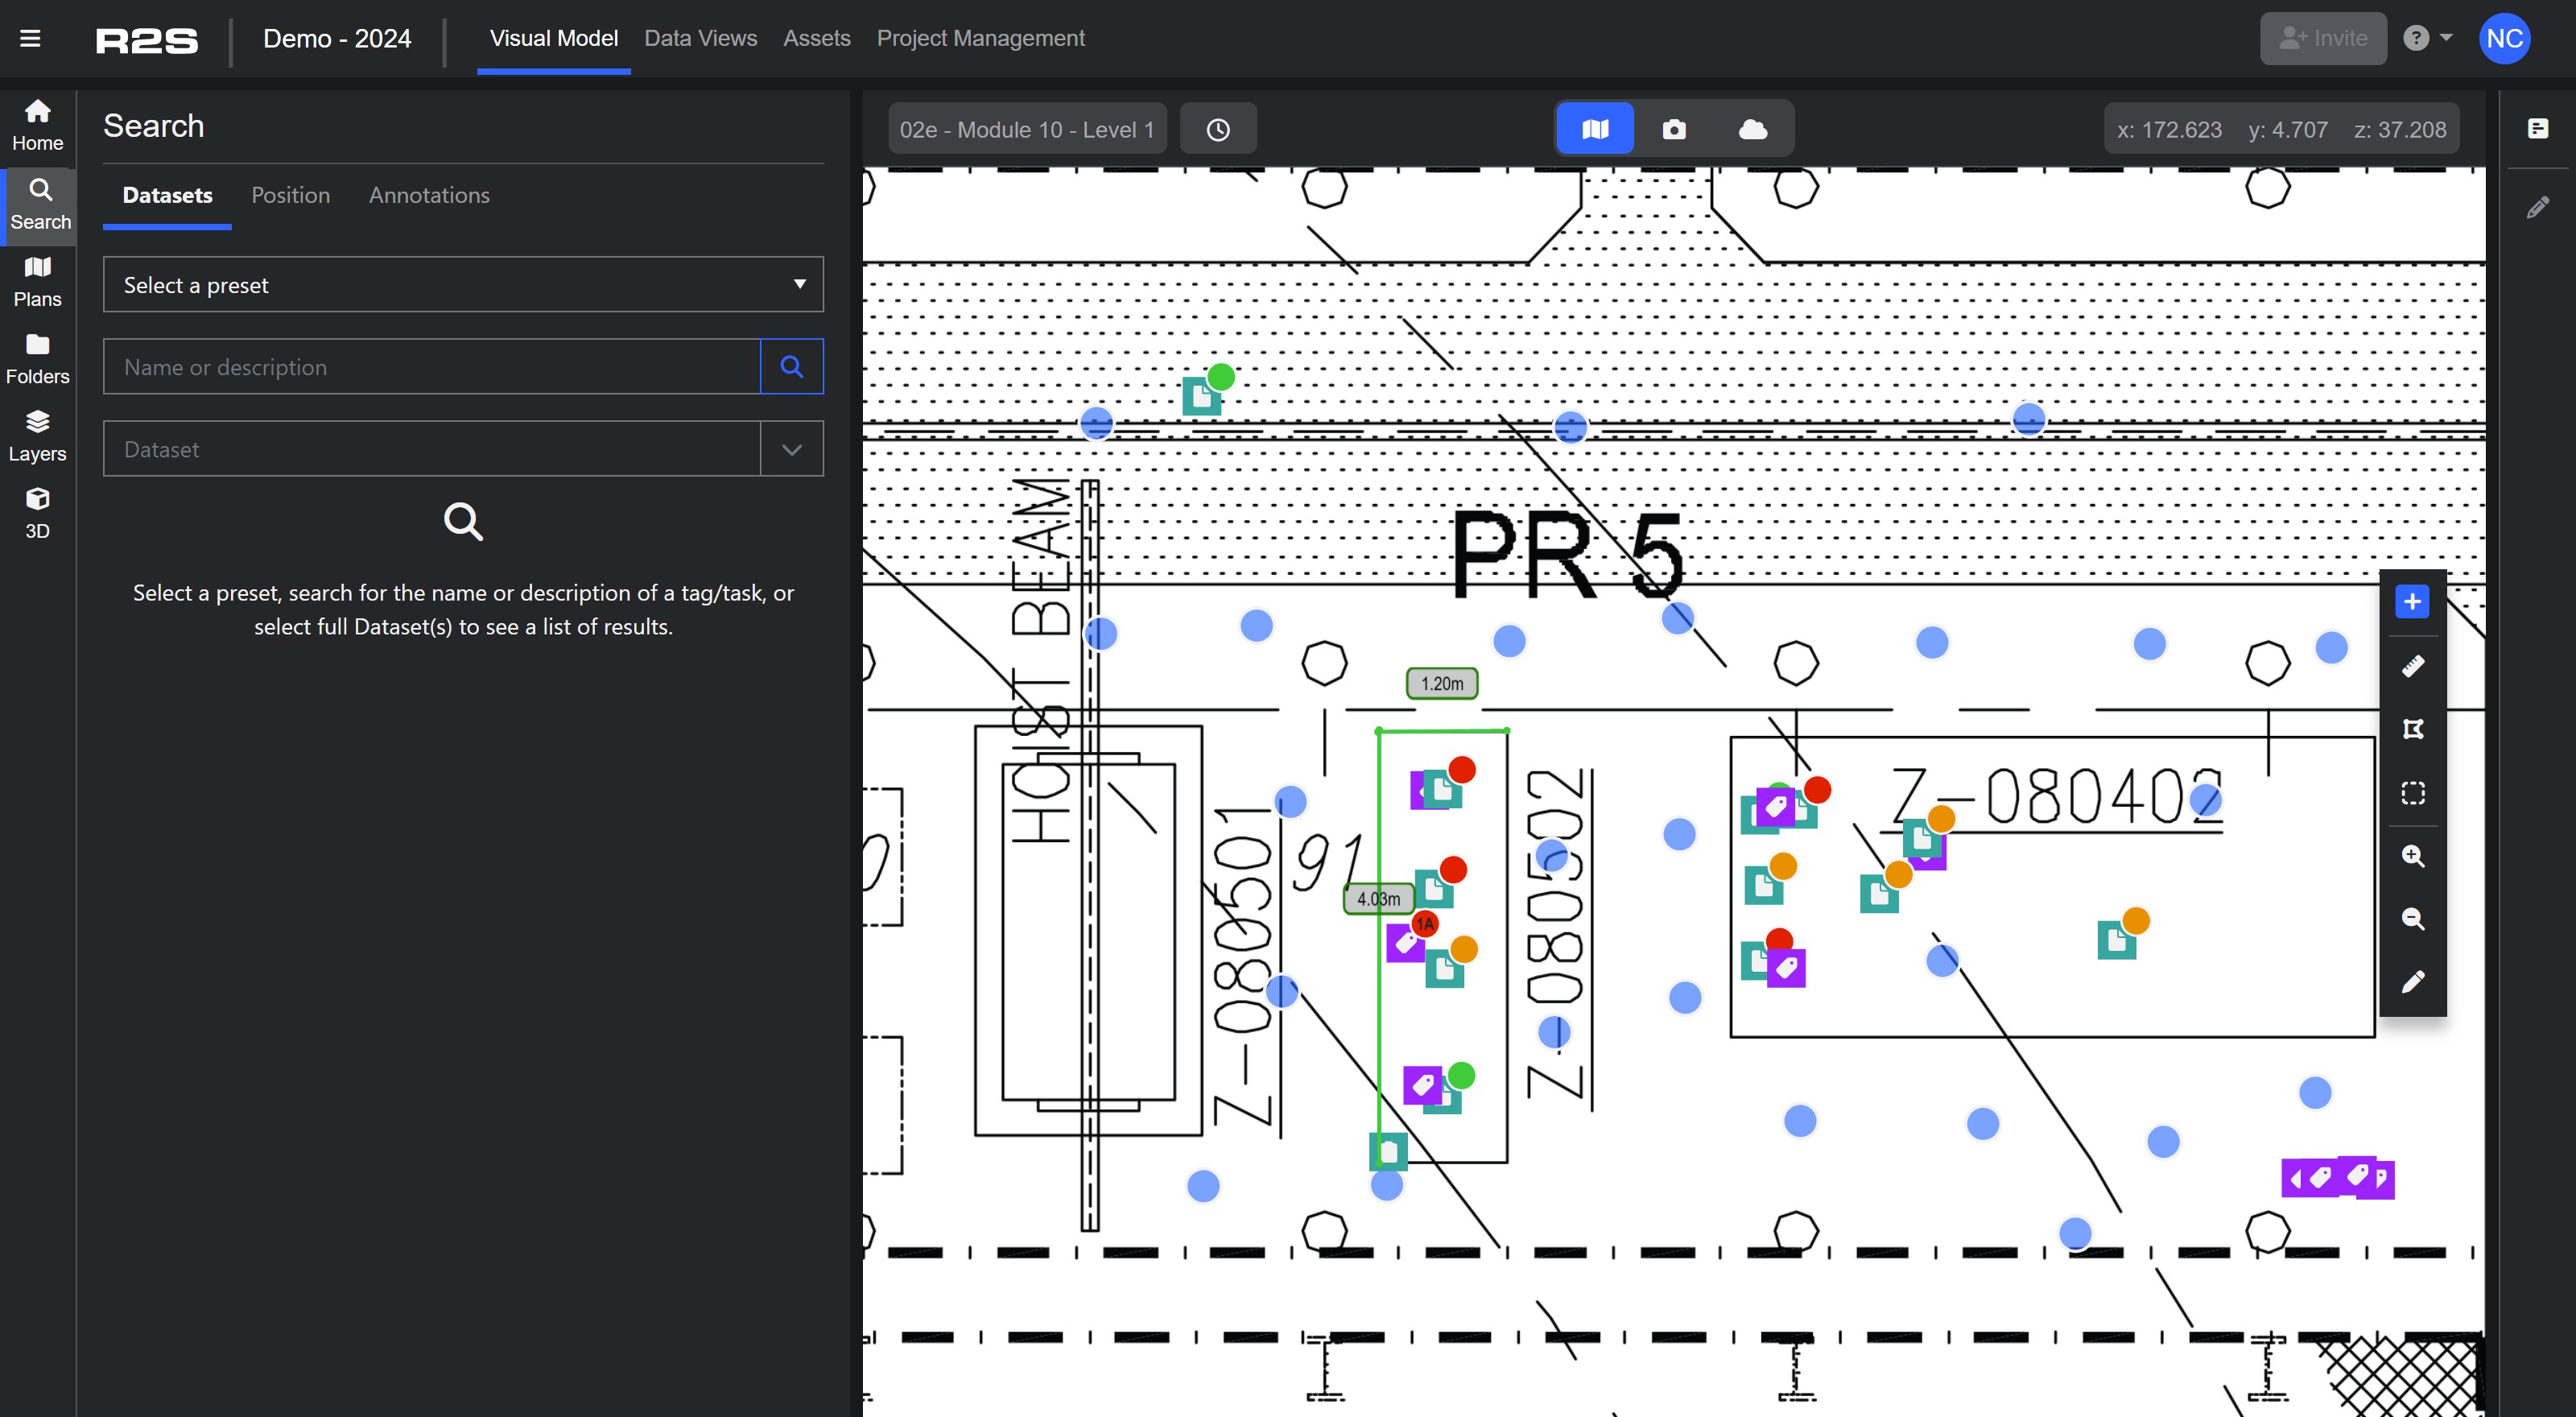Switch to map plan view
This screenshot has height=1417, width=2576.
coord(1595,129)
